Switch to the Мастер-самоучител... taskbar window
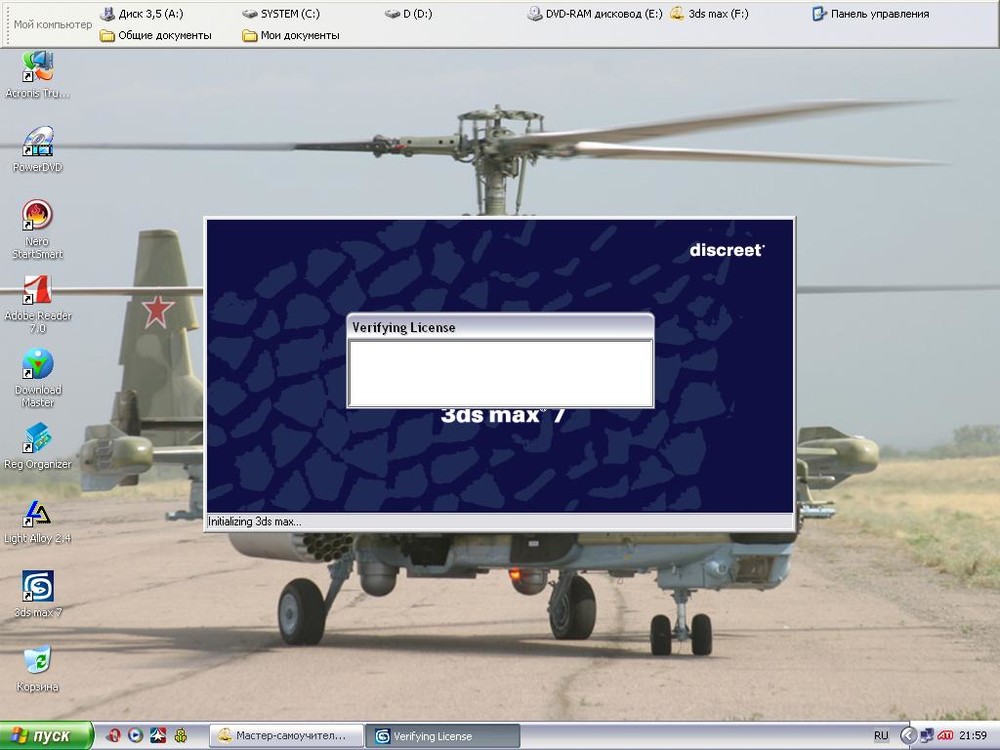Viewport: 1000px width, 750px height. point(286,736)
